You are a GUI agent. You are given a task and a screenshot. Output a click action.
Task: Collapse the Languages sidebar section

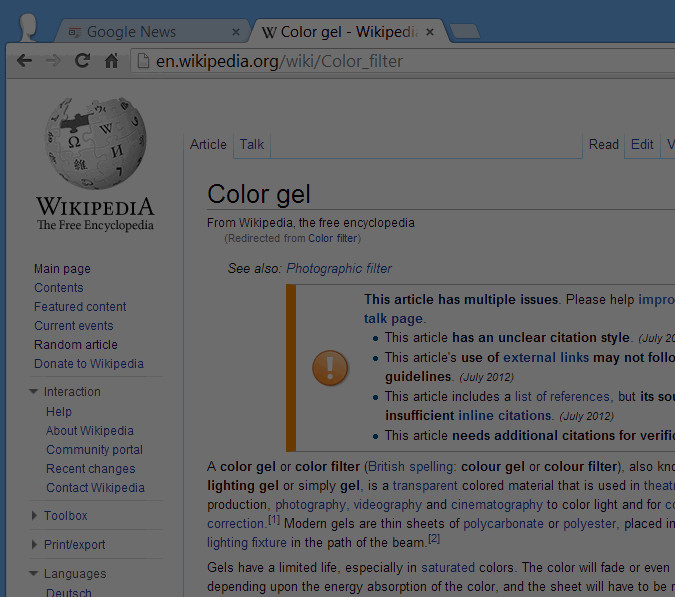[34, 573]
